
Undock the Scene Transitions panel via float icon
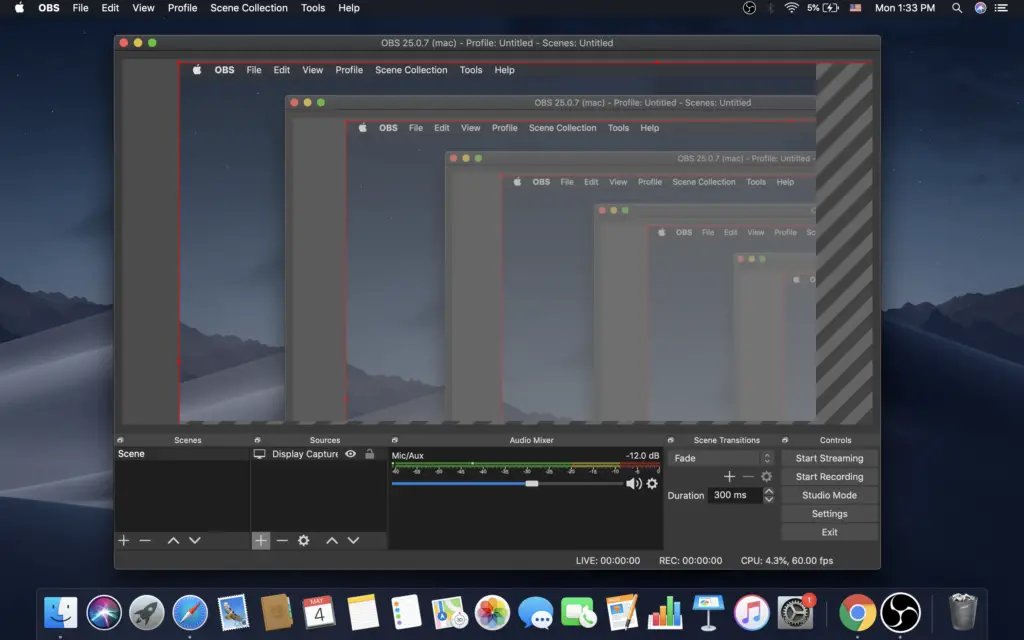click(671, 440)
